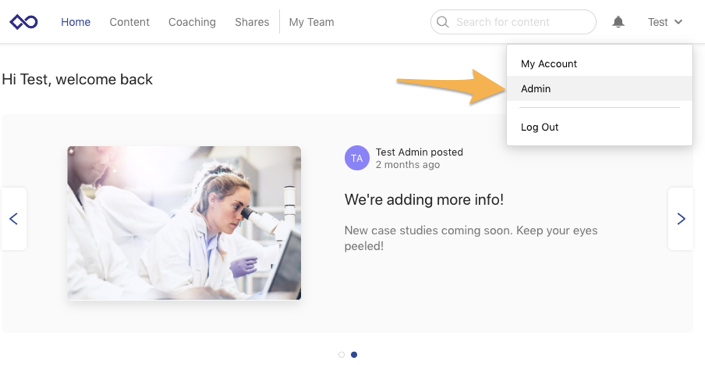Collapse the Test user dropdown
This screenshot has width=705, height=365.
coord(665,22)
